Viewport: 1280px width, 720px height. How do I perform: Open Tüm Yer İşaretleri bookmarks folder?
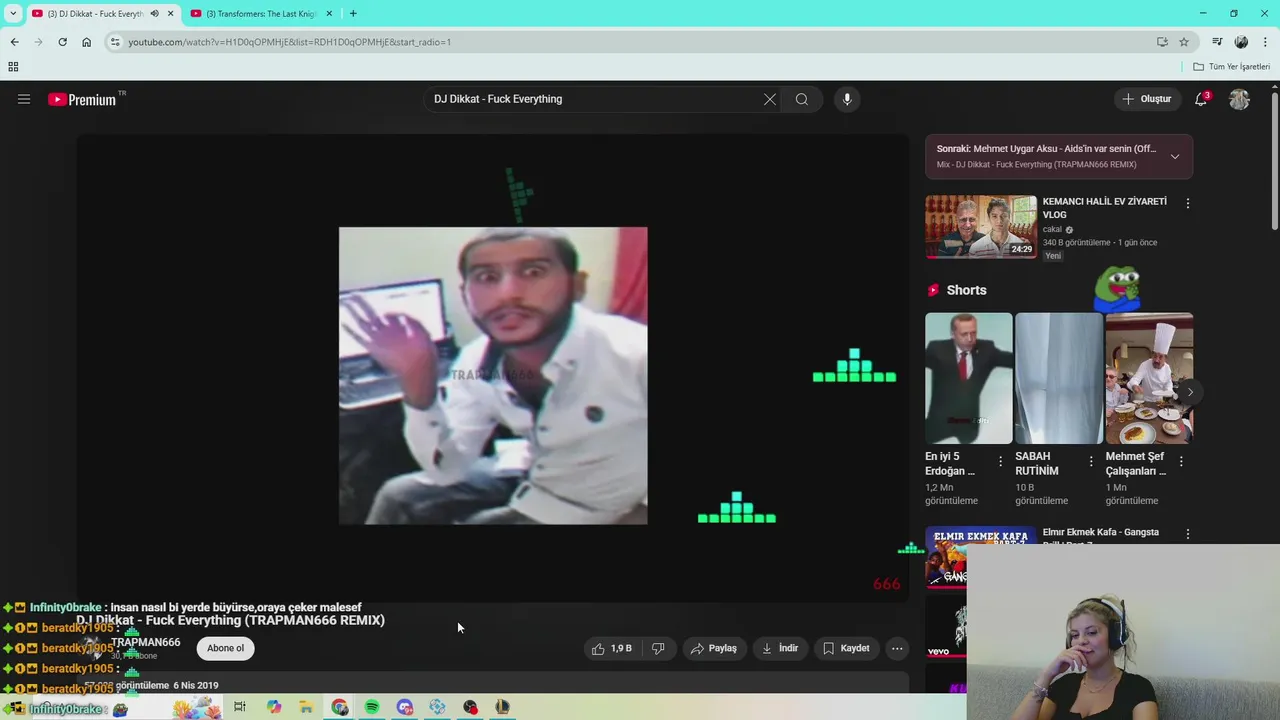click(1231, 67)
